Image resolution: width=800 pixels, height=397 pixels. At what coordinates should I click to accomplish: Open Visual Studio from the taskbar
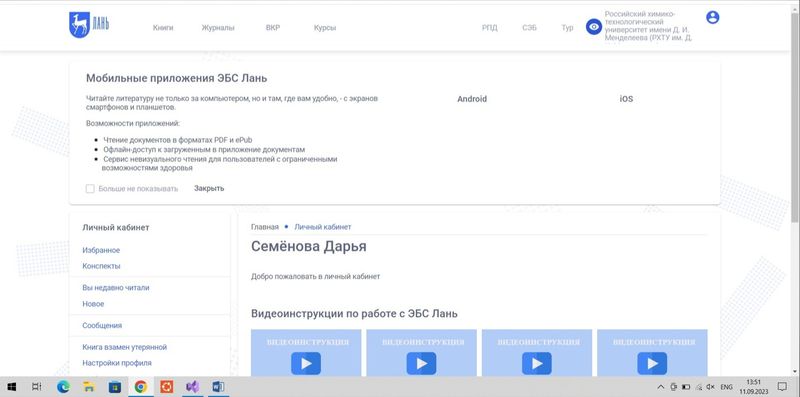click(192, 387)
